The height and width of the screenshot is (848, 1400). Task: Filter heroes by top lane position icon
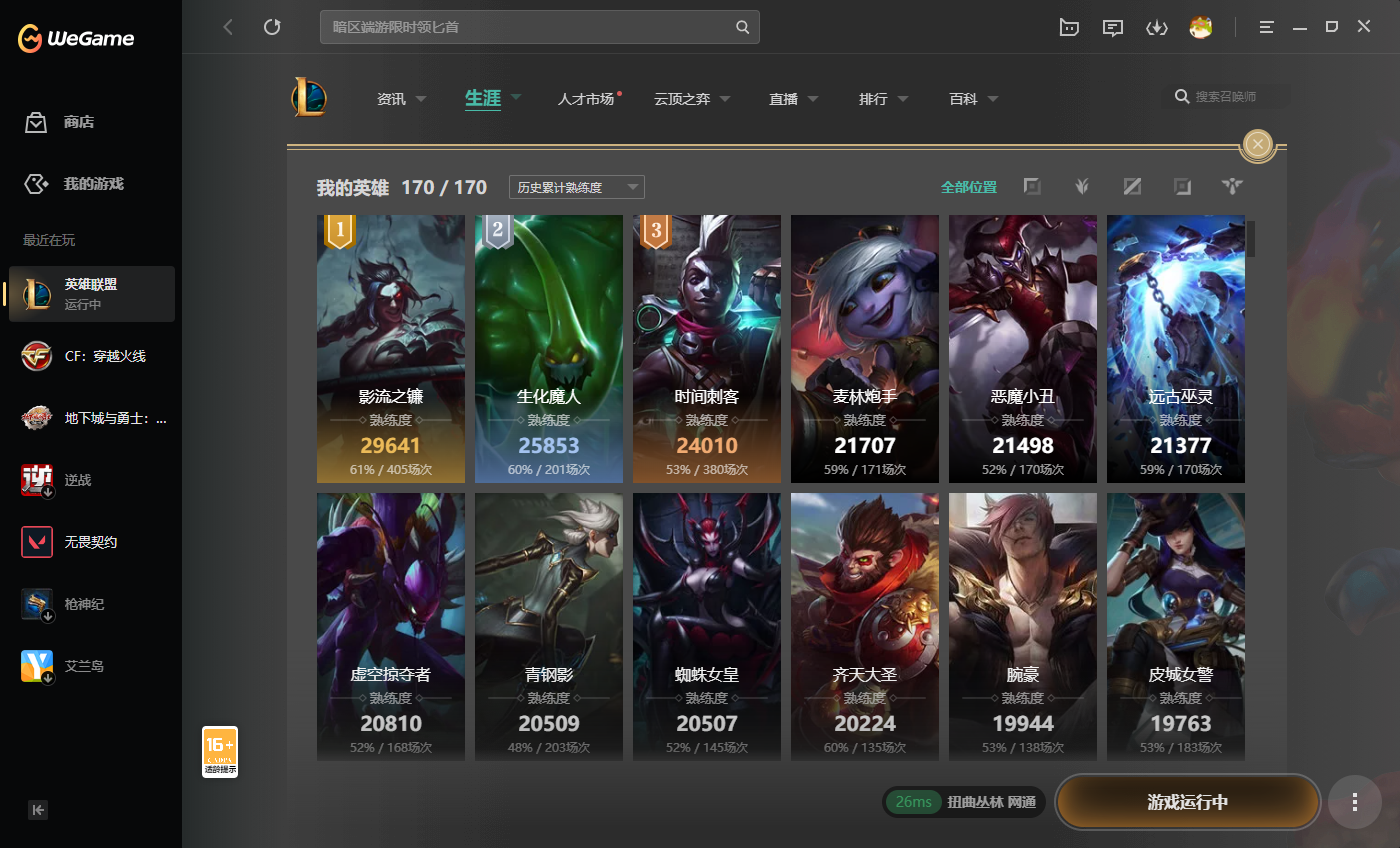1032,186
